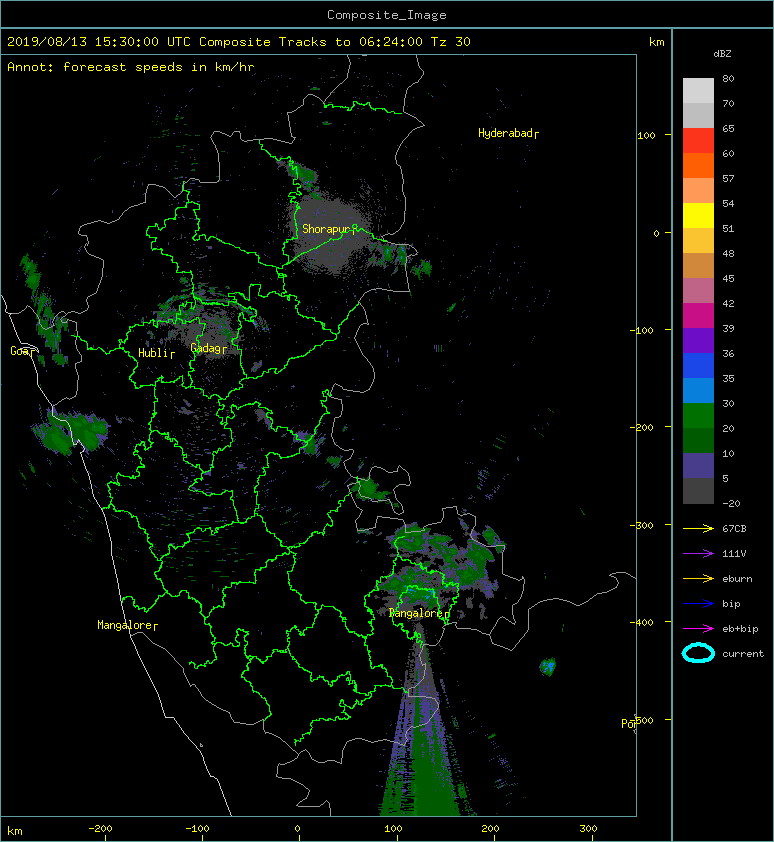Click the x-axis tick label -200
This screenshot has width=774, height=842.
point(100,829)
